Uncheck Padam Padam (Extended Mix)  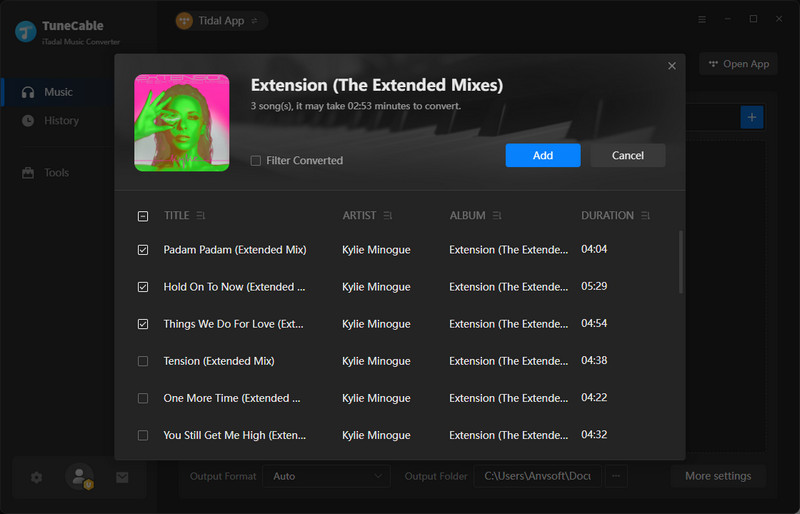click(143, 250)
